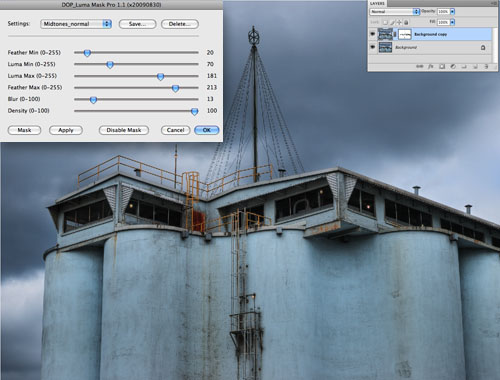Image resolution: width=500 pixels, height=380 pixels.
Task: Click the Mask button
Action: tap(24, 130)
